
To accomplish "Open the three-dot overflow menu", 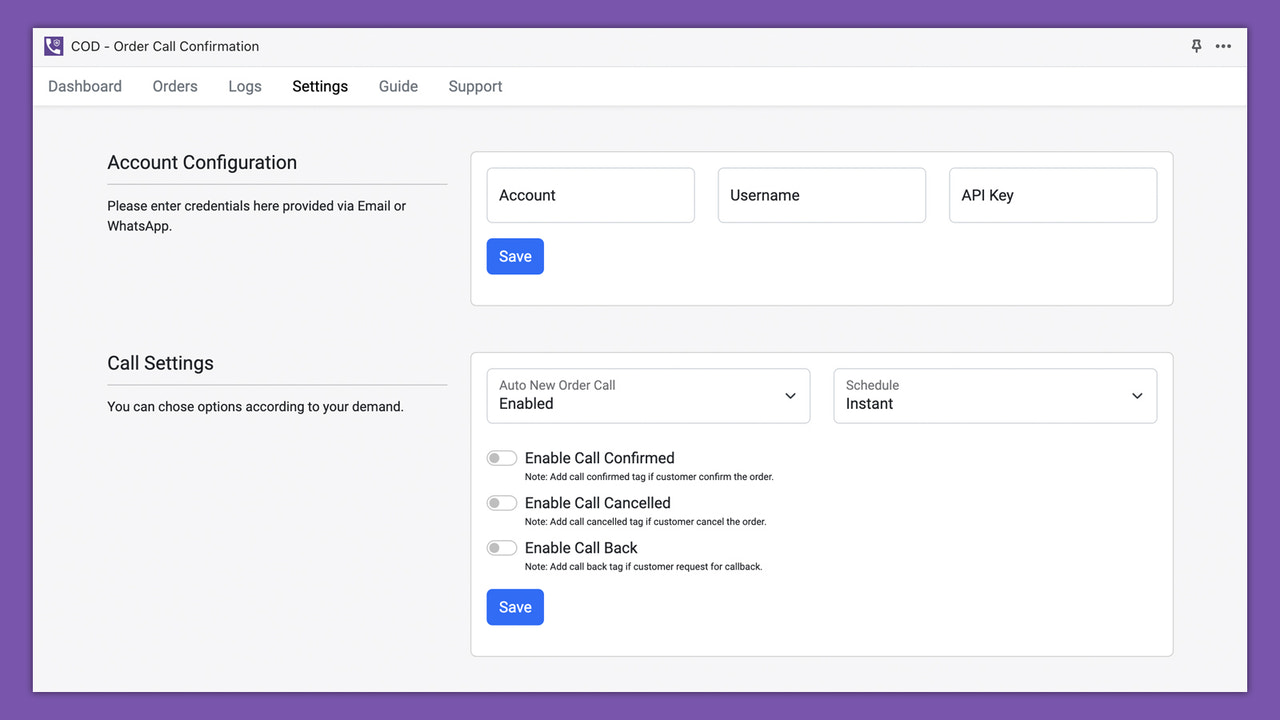I will pyautogui.click(x=1223, y=46).
